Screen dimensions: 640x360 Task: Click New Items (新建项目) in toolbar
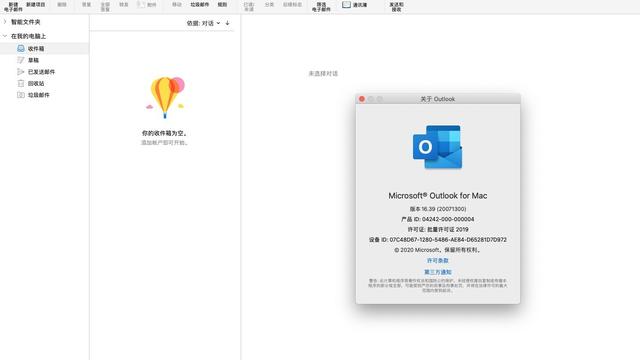36,4
